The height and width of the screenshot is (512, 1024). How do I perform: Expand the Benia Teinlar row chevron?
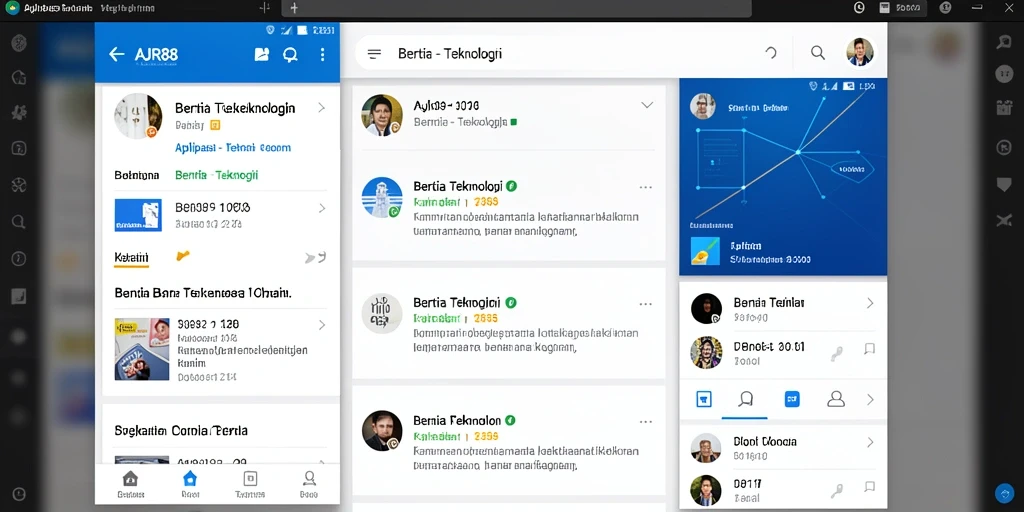pyautogui.click(x=870, y=303)
